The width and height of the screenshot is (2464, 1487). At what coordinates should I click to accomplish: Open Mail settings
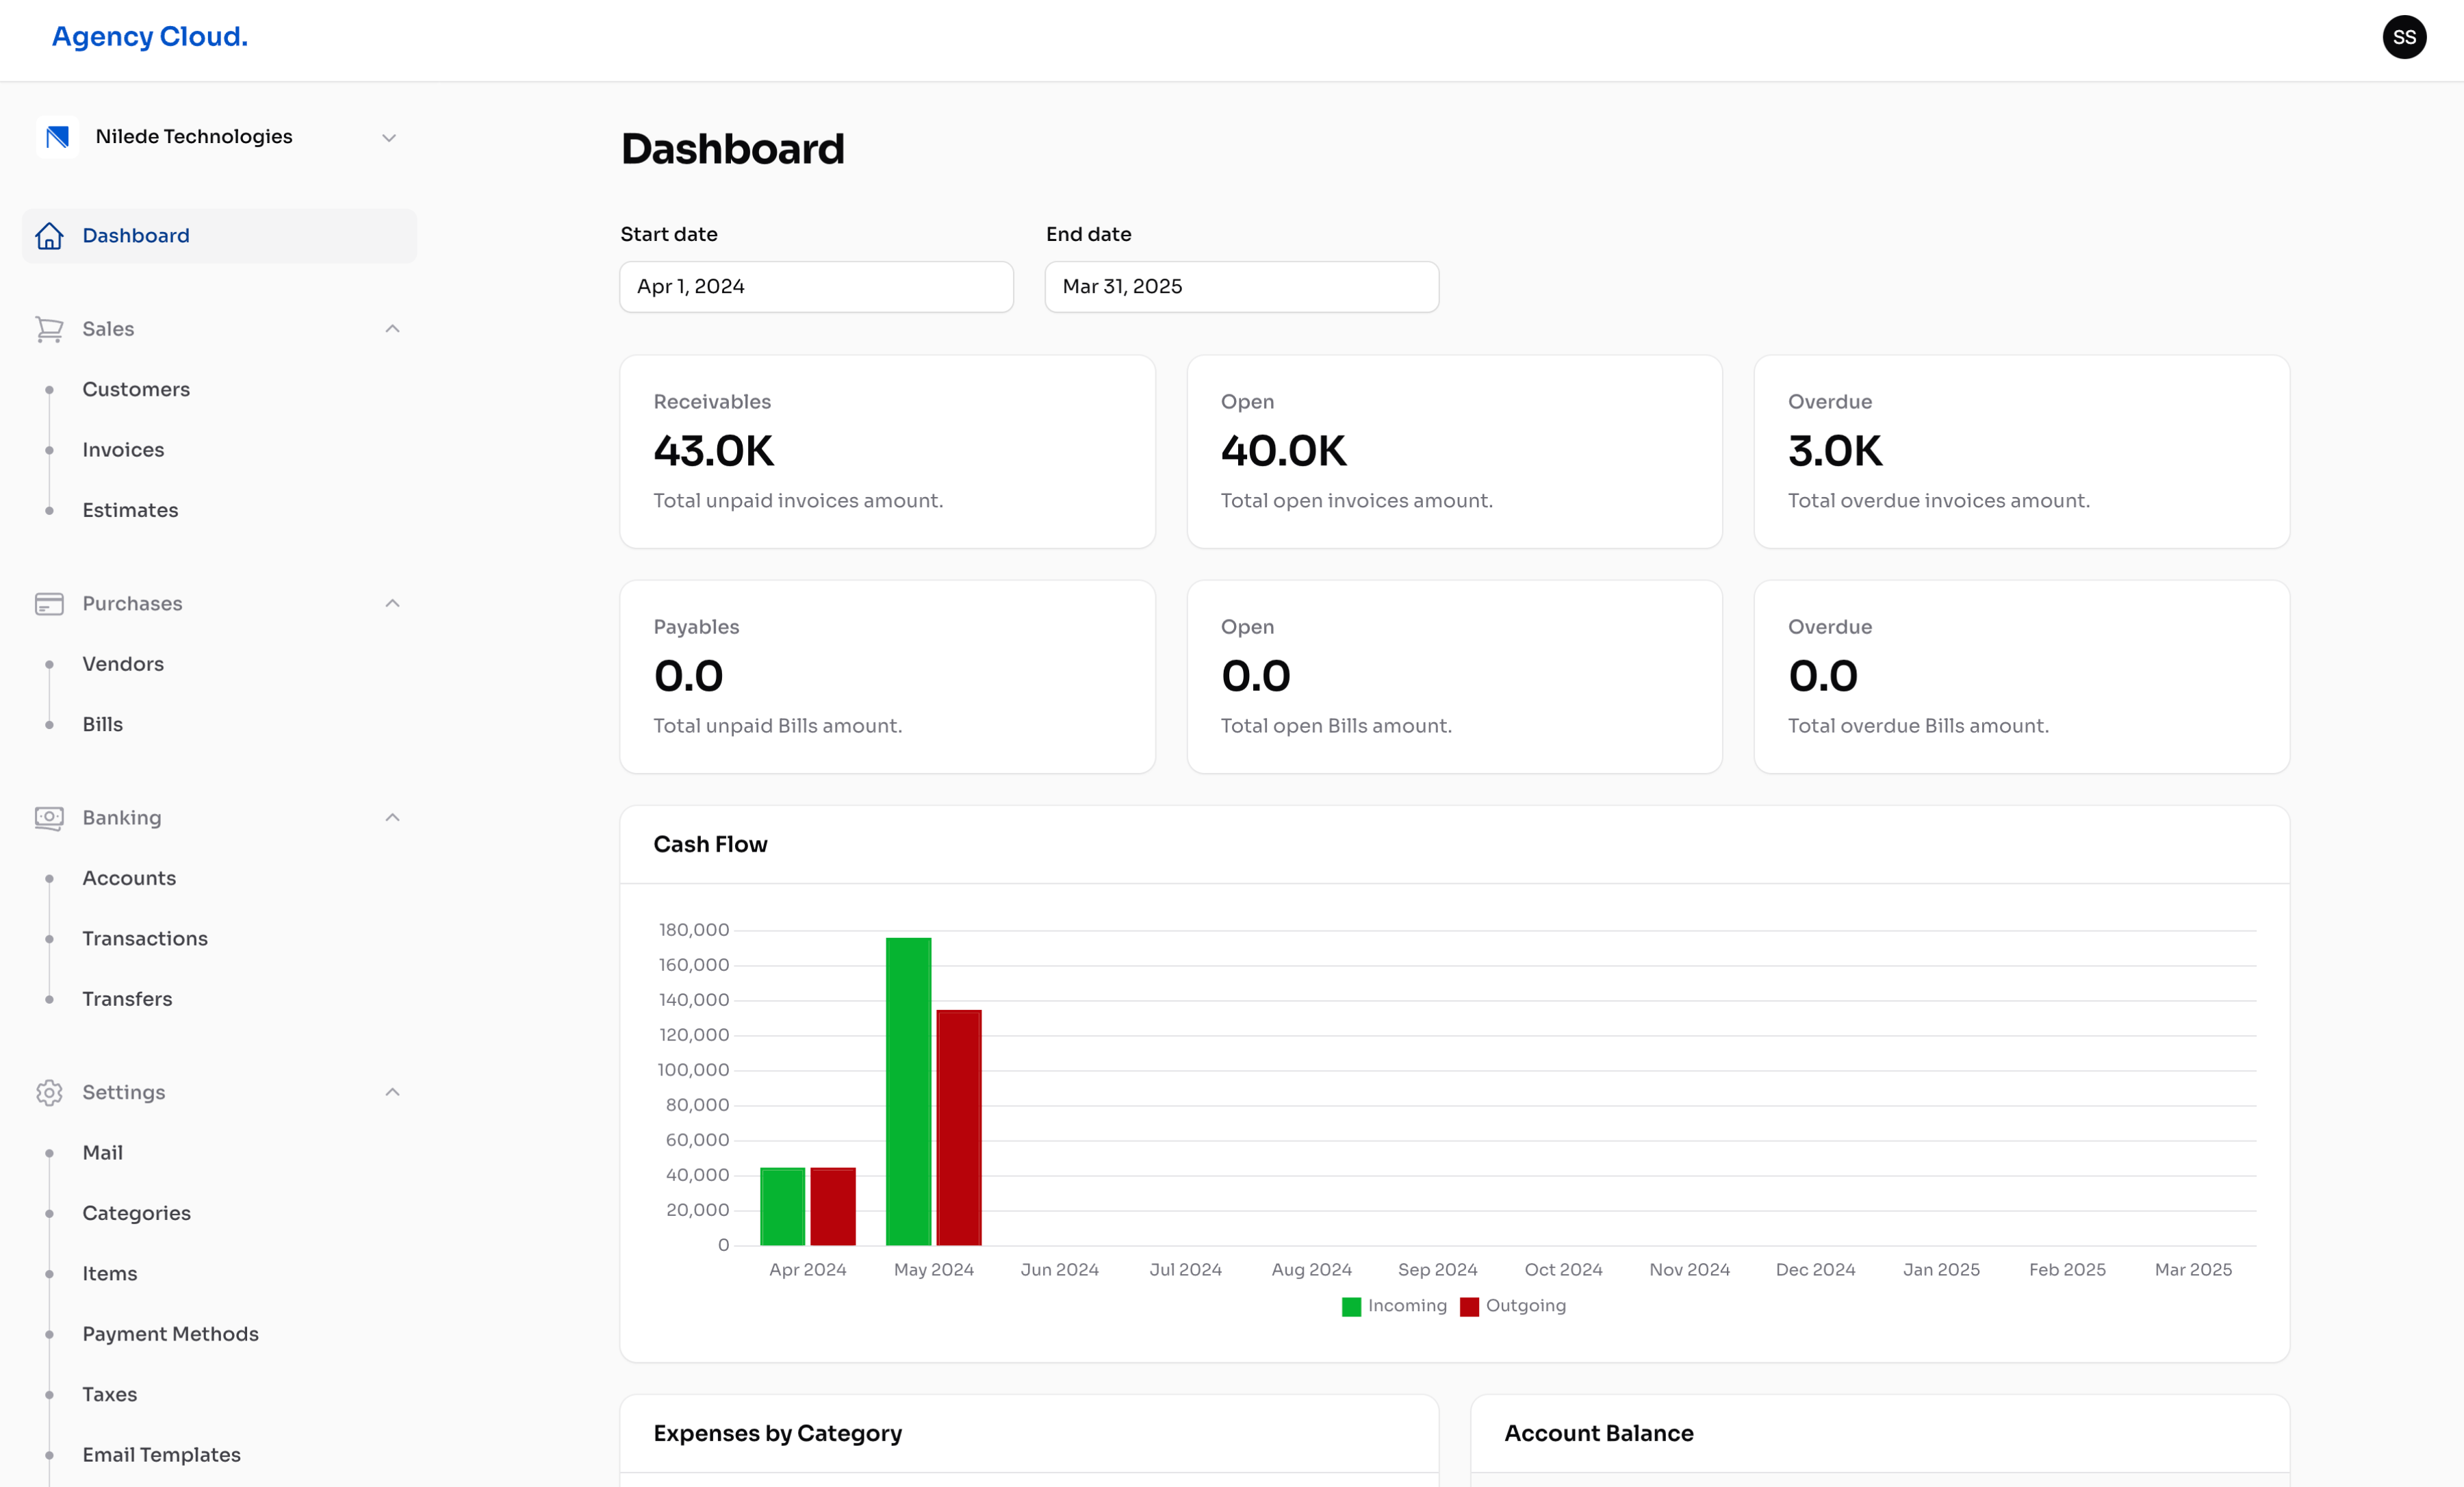103,1153
